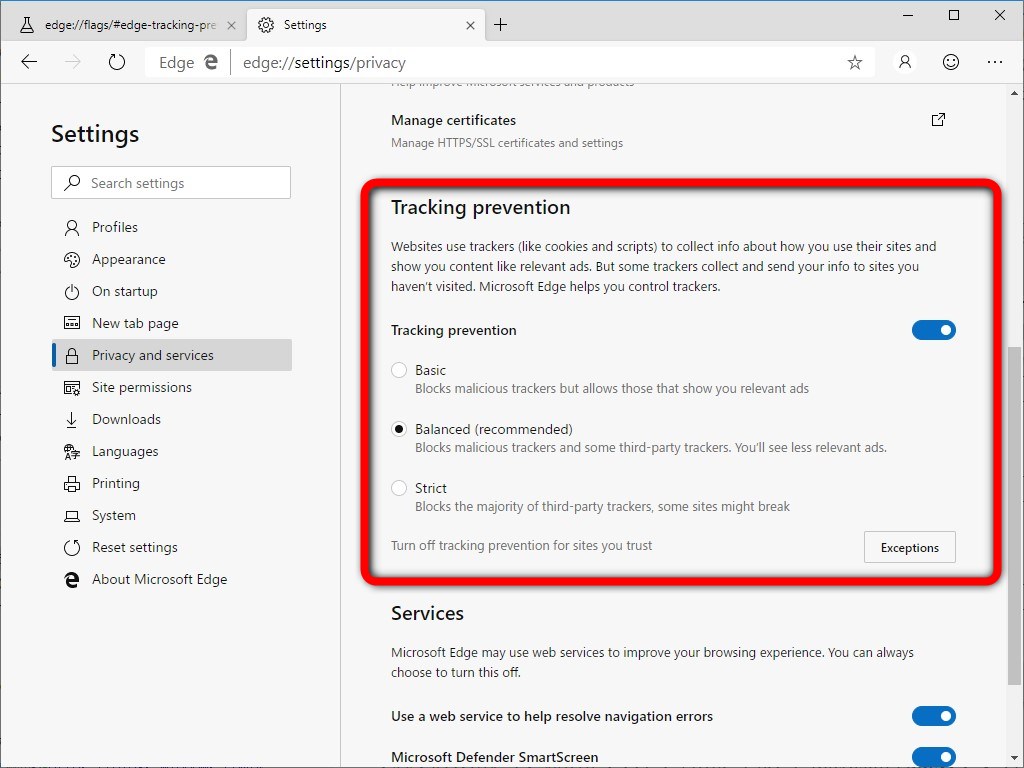Select the Appearance sidebar icon
Image resolution: width=1024 pixels, height=768 pixels.
[x=70, y=259]
